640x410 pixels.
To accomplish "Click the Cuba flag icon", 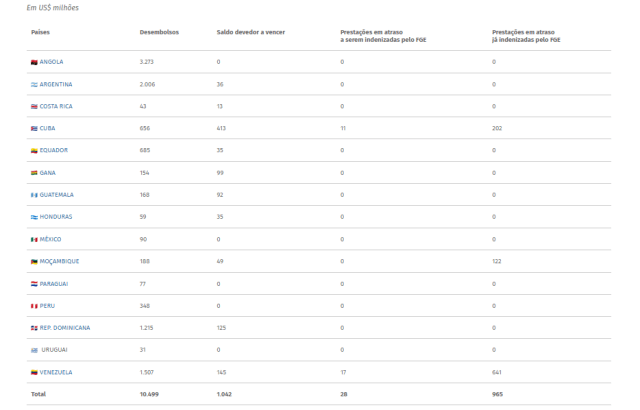I will tap(34, 129).
